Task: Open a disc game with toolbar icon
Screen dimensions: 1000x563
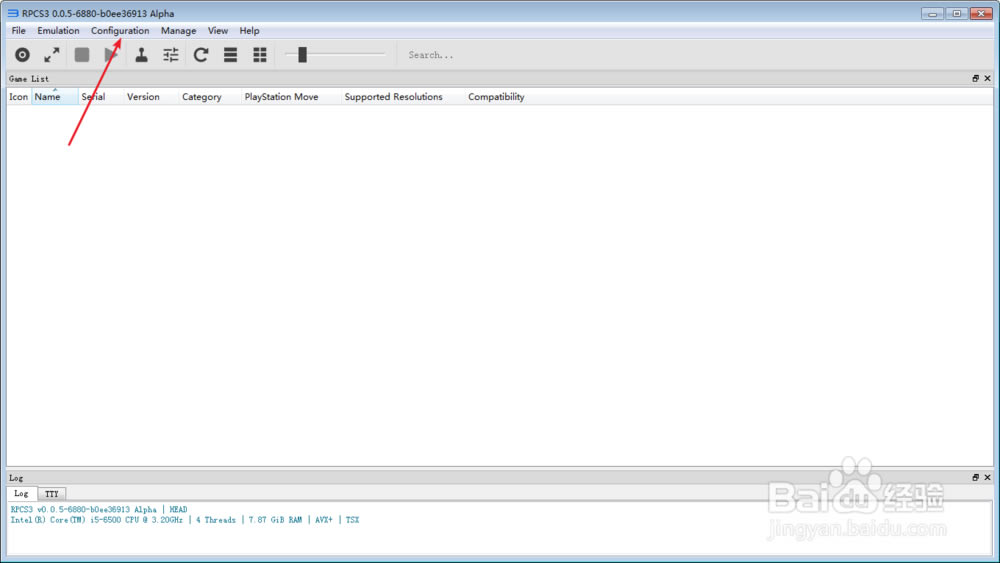Action: tap(22, 55)
